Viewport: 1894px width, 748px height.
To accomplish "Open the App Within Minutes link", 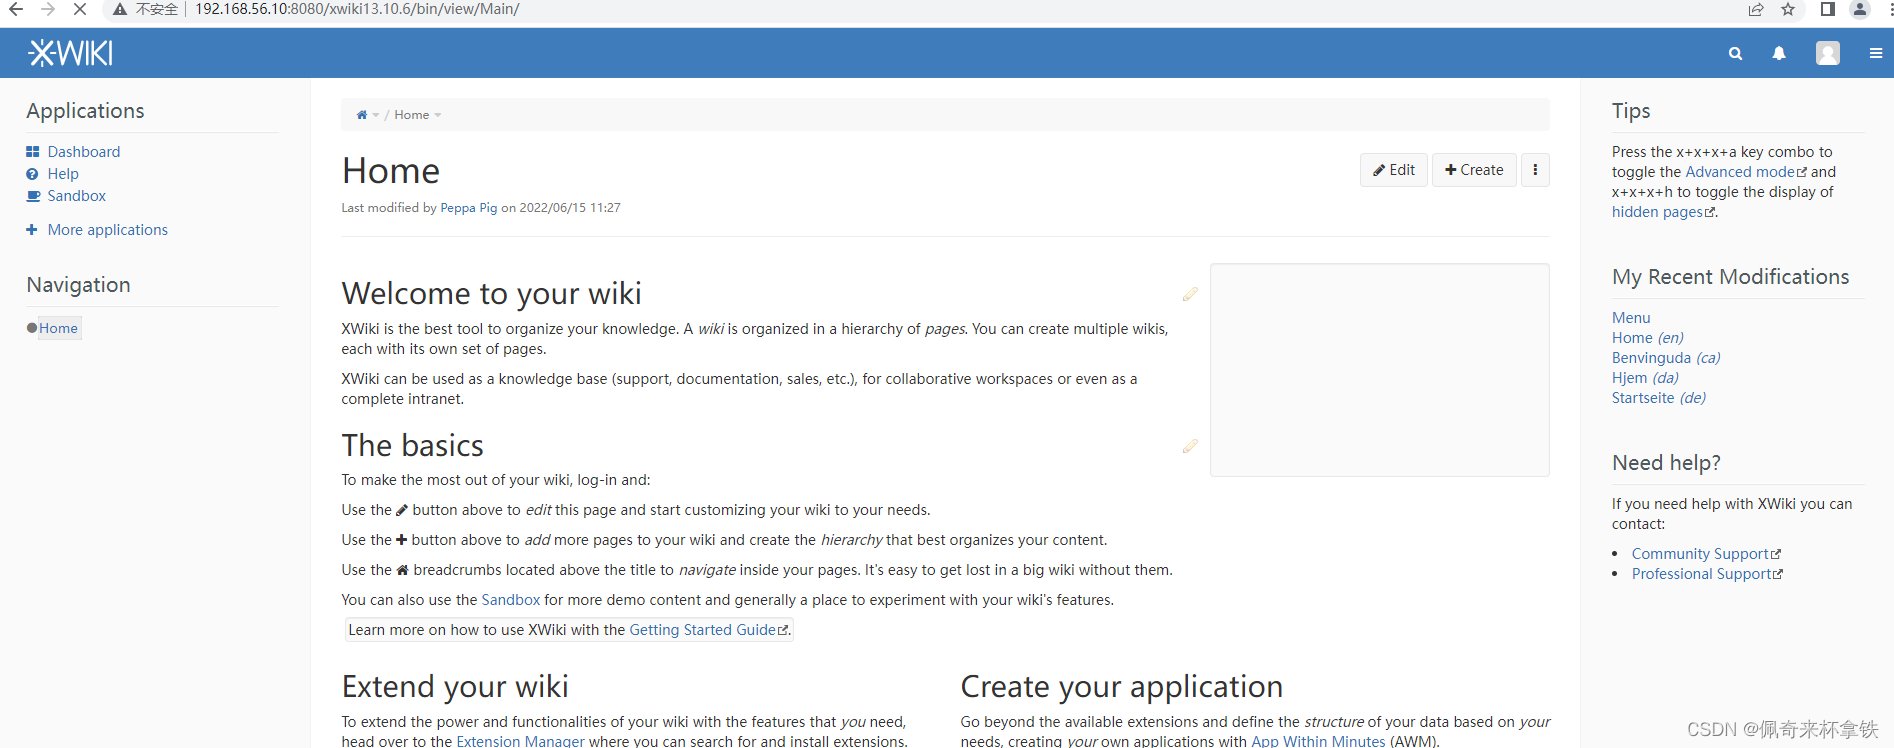I will point(1318,741).
